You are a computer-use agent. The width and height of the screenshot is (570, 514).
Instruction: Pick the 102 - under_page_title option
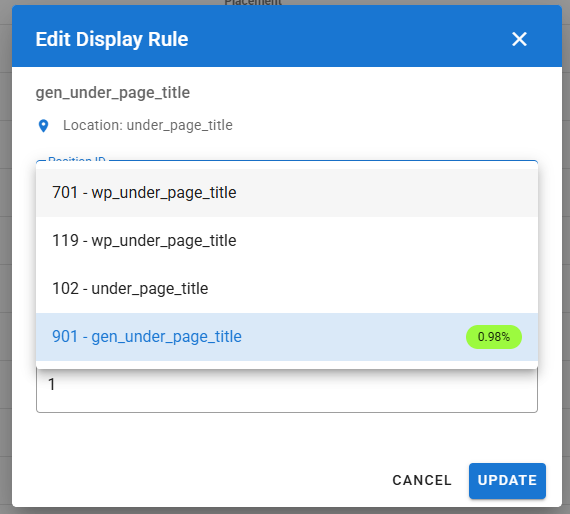(x=287, y=289)
